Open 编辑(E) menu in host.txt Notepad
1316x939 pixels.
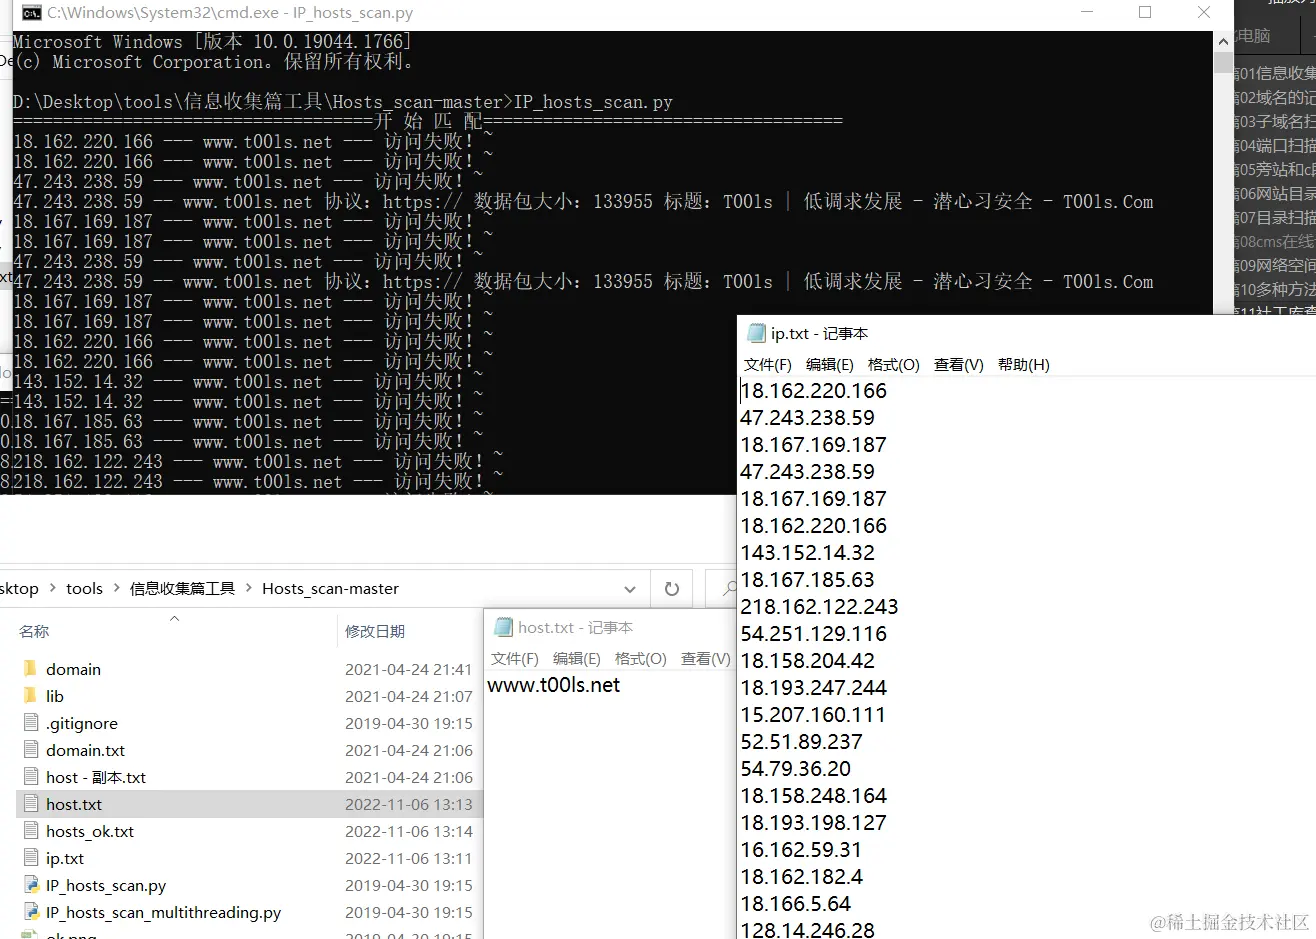[577, 659]
